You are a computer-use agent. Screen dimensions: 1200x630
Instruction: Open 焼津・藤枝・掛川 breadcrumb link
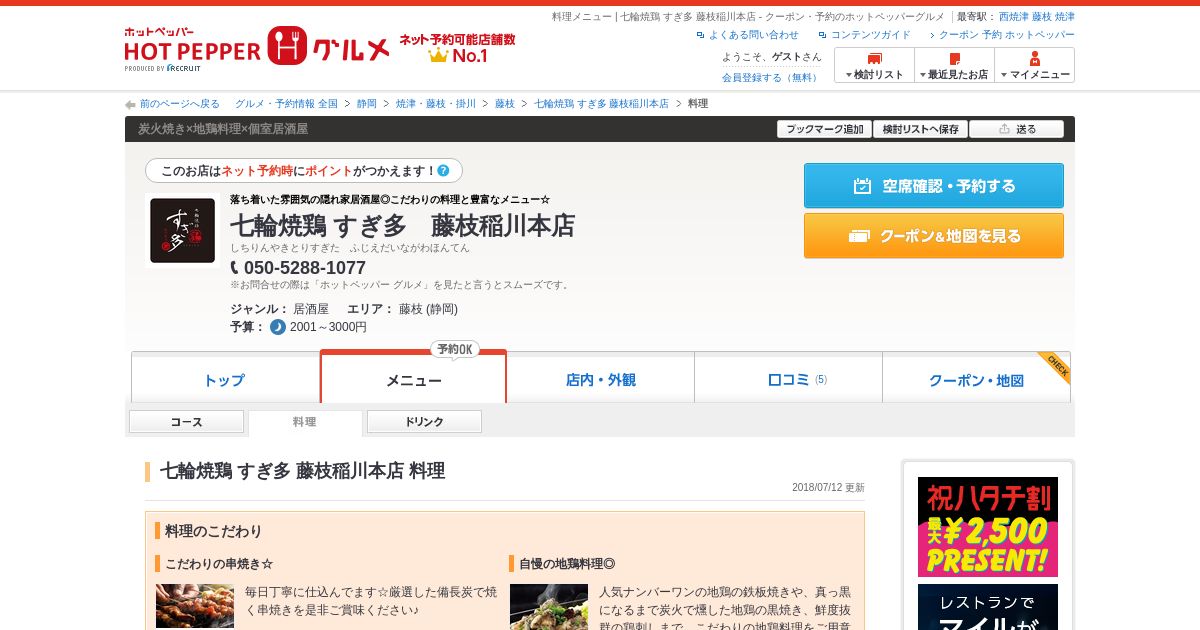point(436,104)
